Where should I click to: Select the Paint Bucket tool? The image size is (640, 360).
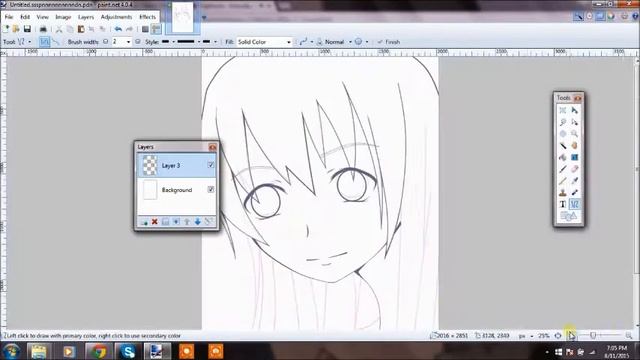click(x=563, y=158)
